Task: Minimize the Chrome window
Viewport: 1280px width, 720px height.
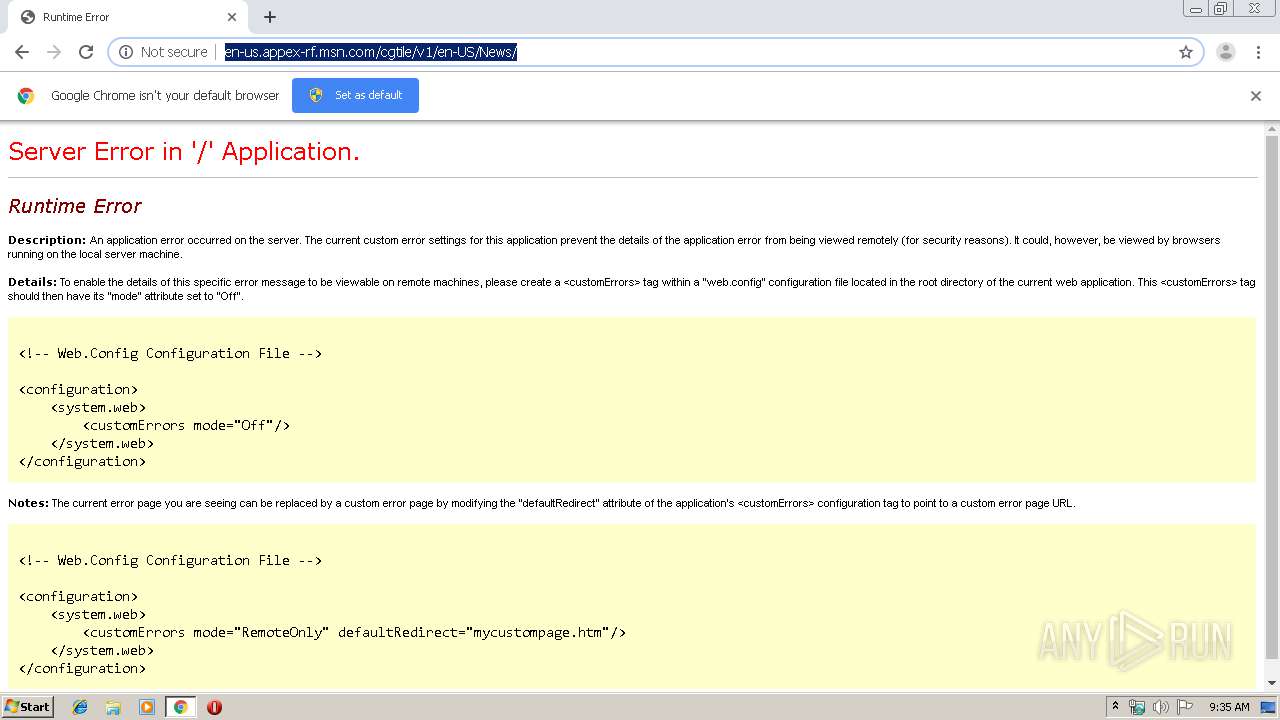Action: click(1195, 9)
